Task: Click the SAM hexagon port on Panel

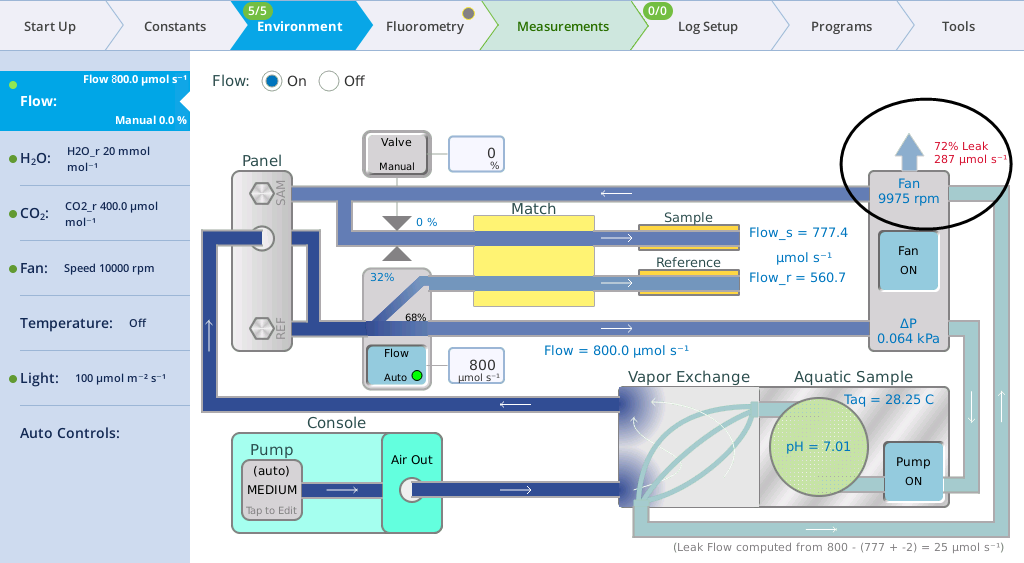Action: (x=262, y=191)
